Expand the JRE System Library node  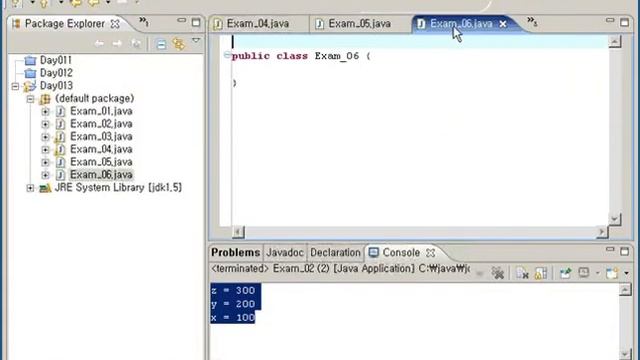[30, 188]
